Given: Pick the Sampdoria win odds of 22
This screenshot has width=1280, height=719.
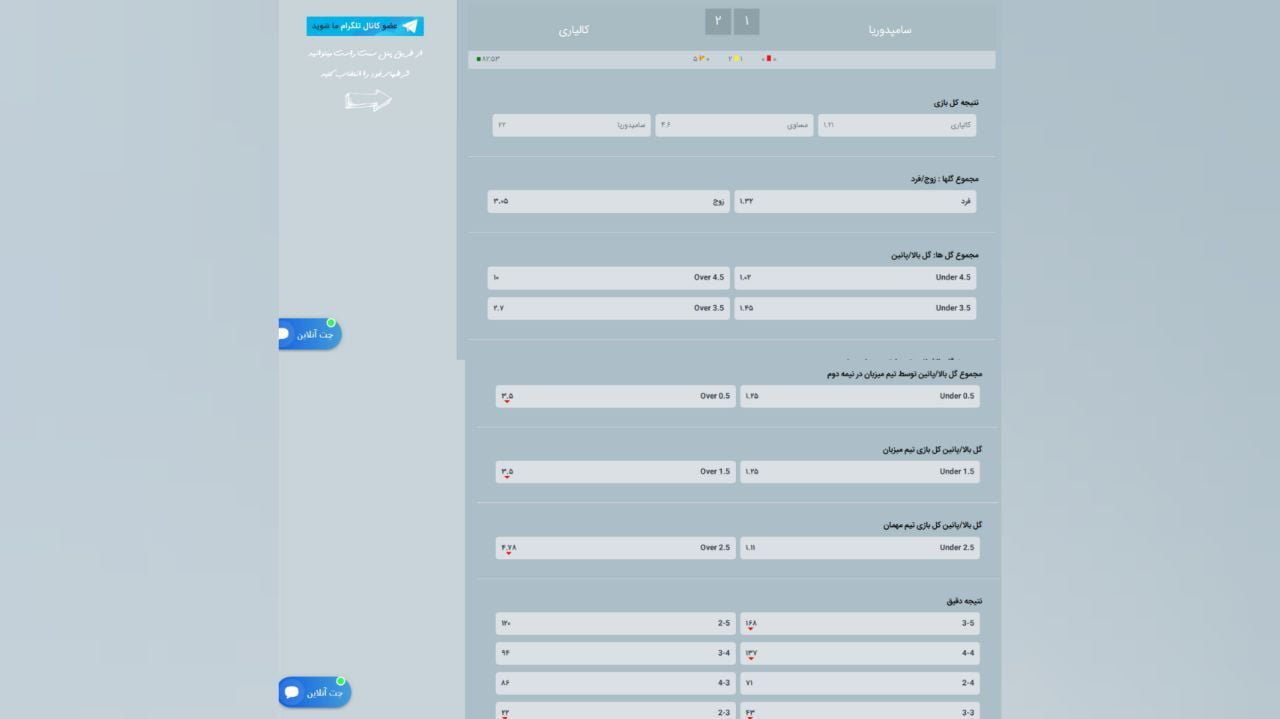Looking at the screenshot, I should pos(571,124).
